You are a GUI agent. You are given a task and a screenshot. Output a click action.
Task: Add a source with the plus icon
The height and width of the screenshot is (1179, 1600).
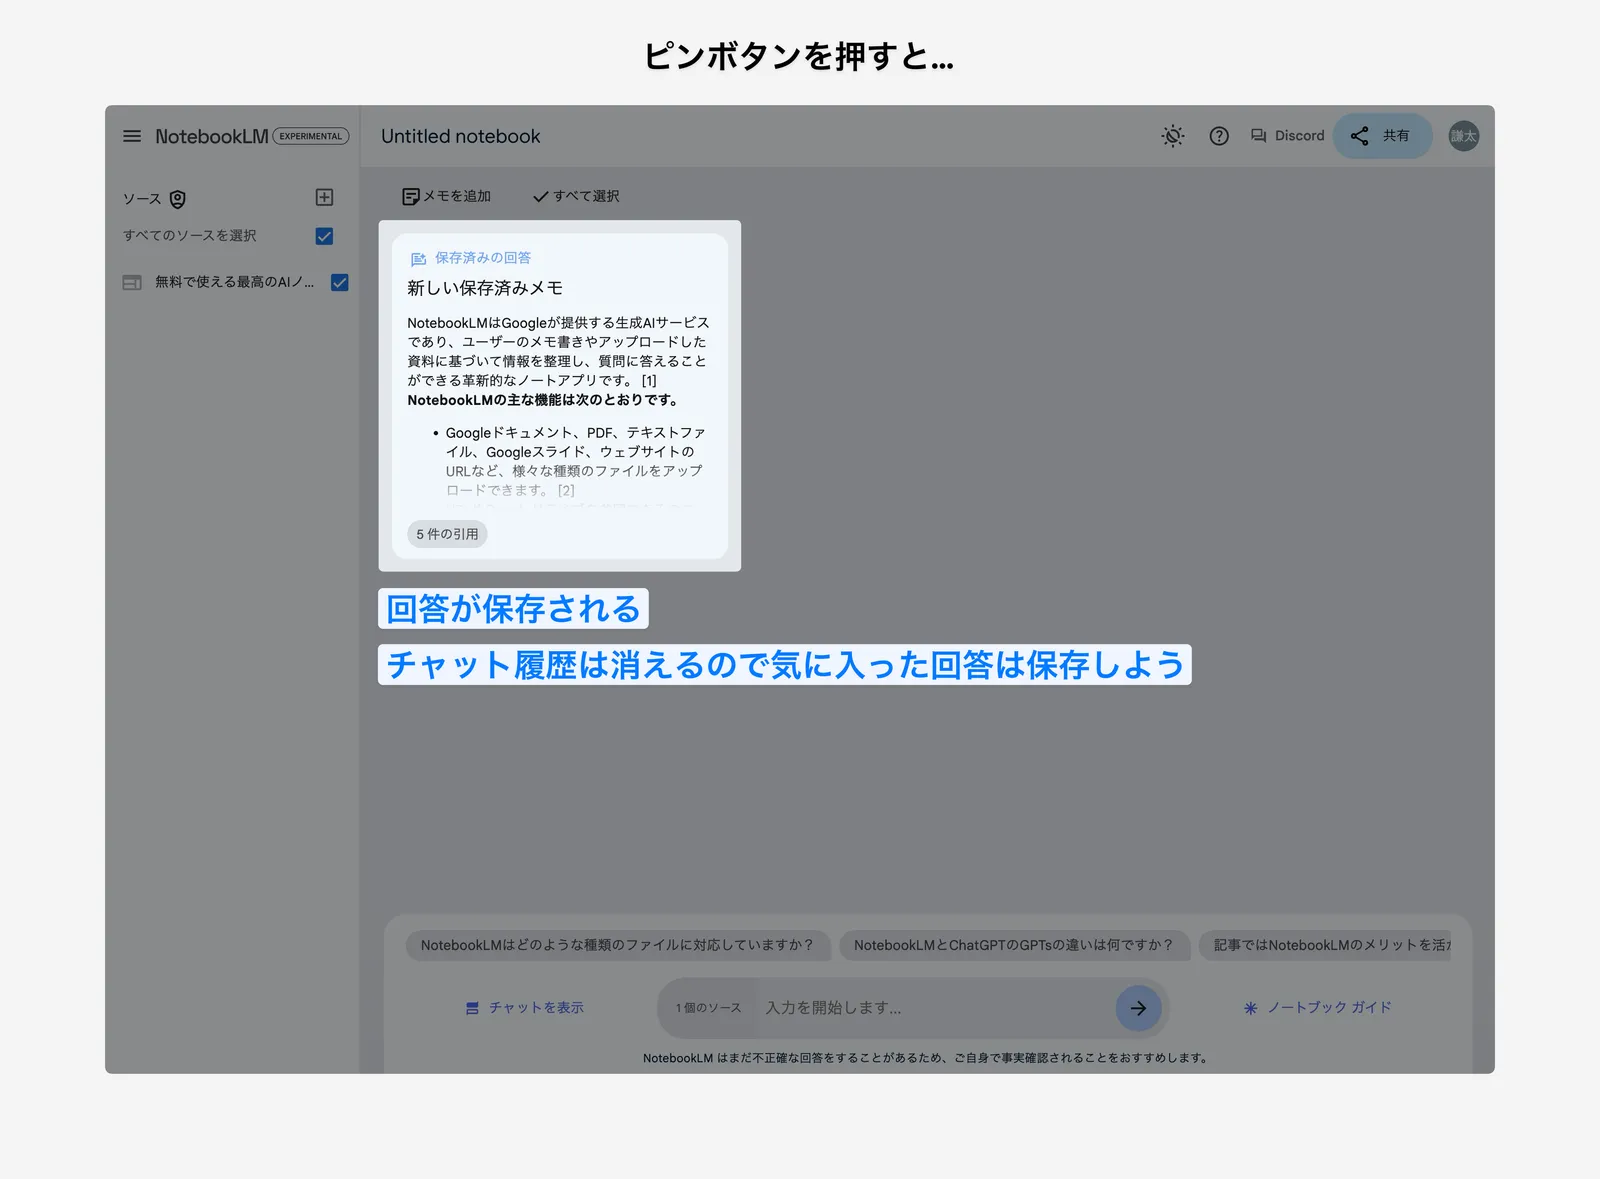click(x=324, y=197)
